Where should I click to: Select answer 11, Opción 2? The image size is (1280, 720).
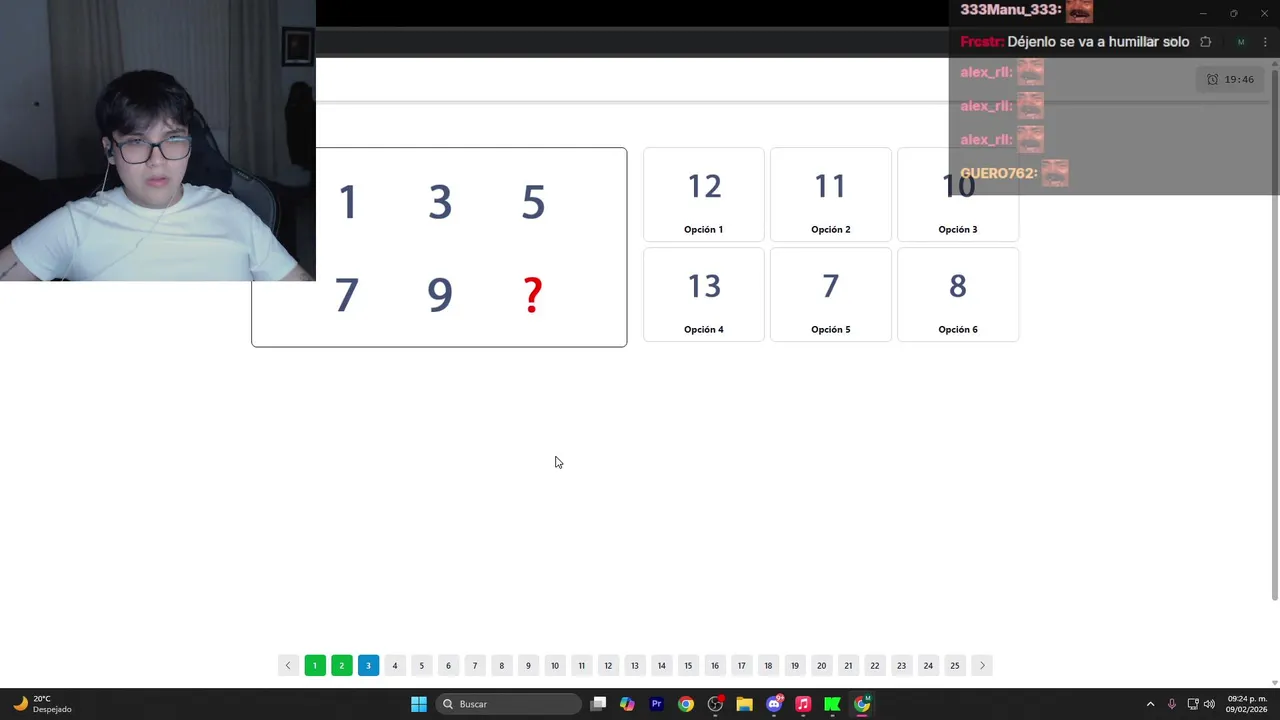coord(831,195)
